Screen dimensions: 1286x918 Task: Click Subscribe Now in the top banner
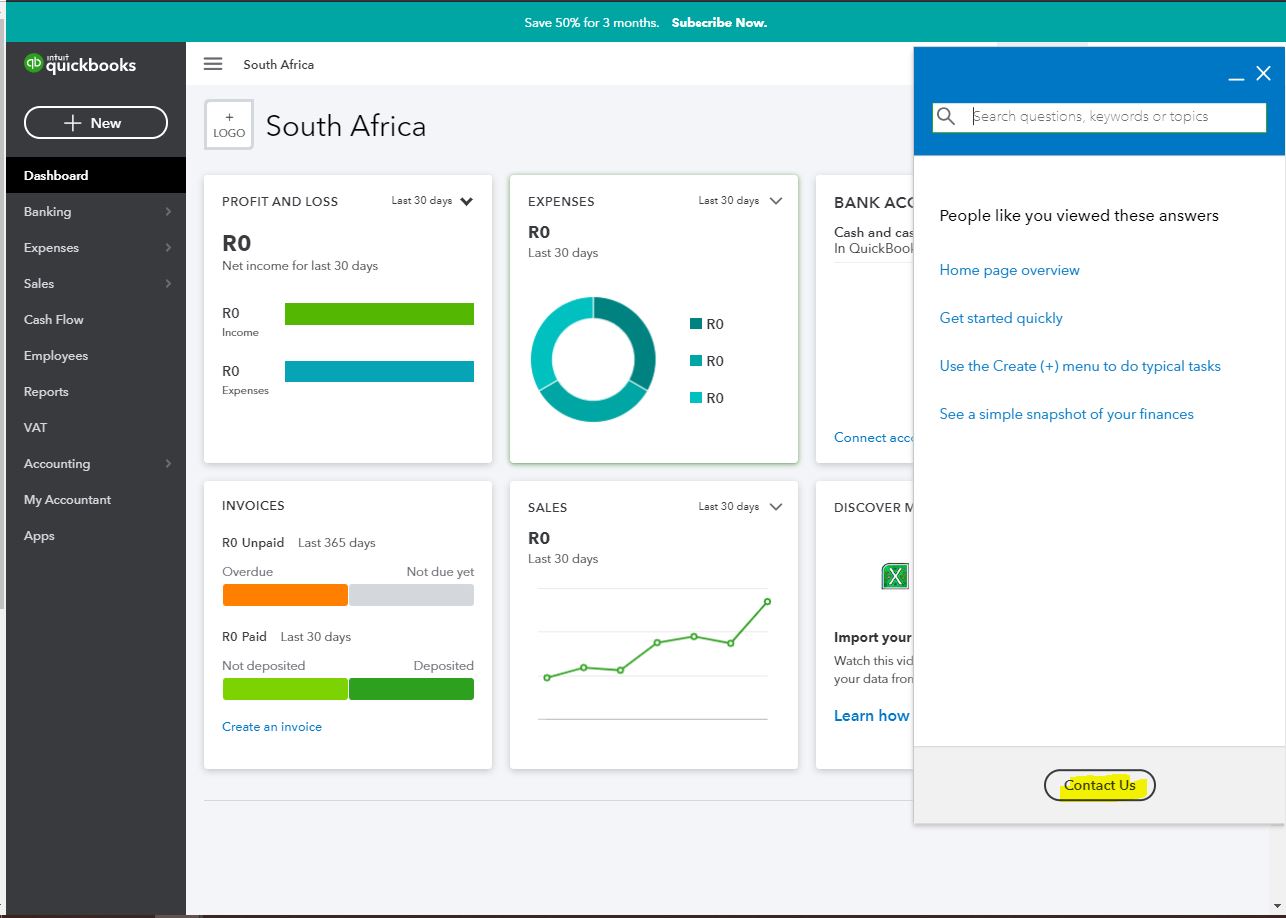pyautogui.click(x=719, y=22)
